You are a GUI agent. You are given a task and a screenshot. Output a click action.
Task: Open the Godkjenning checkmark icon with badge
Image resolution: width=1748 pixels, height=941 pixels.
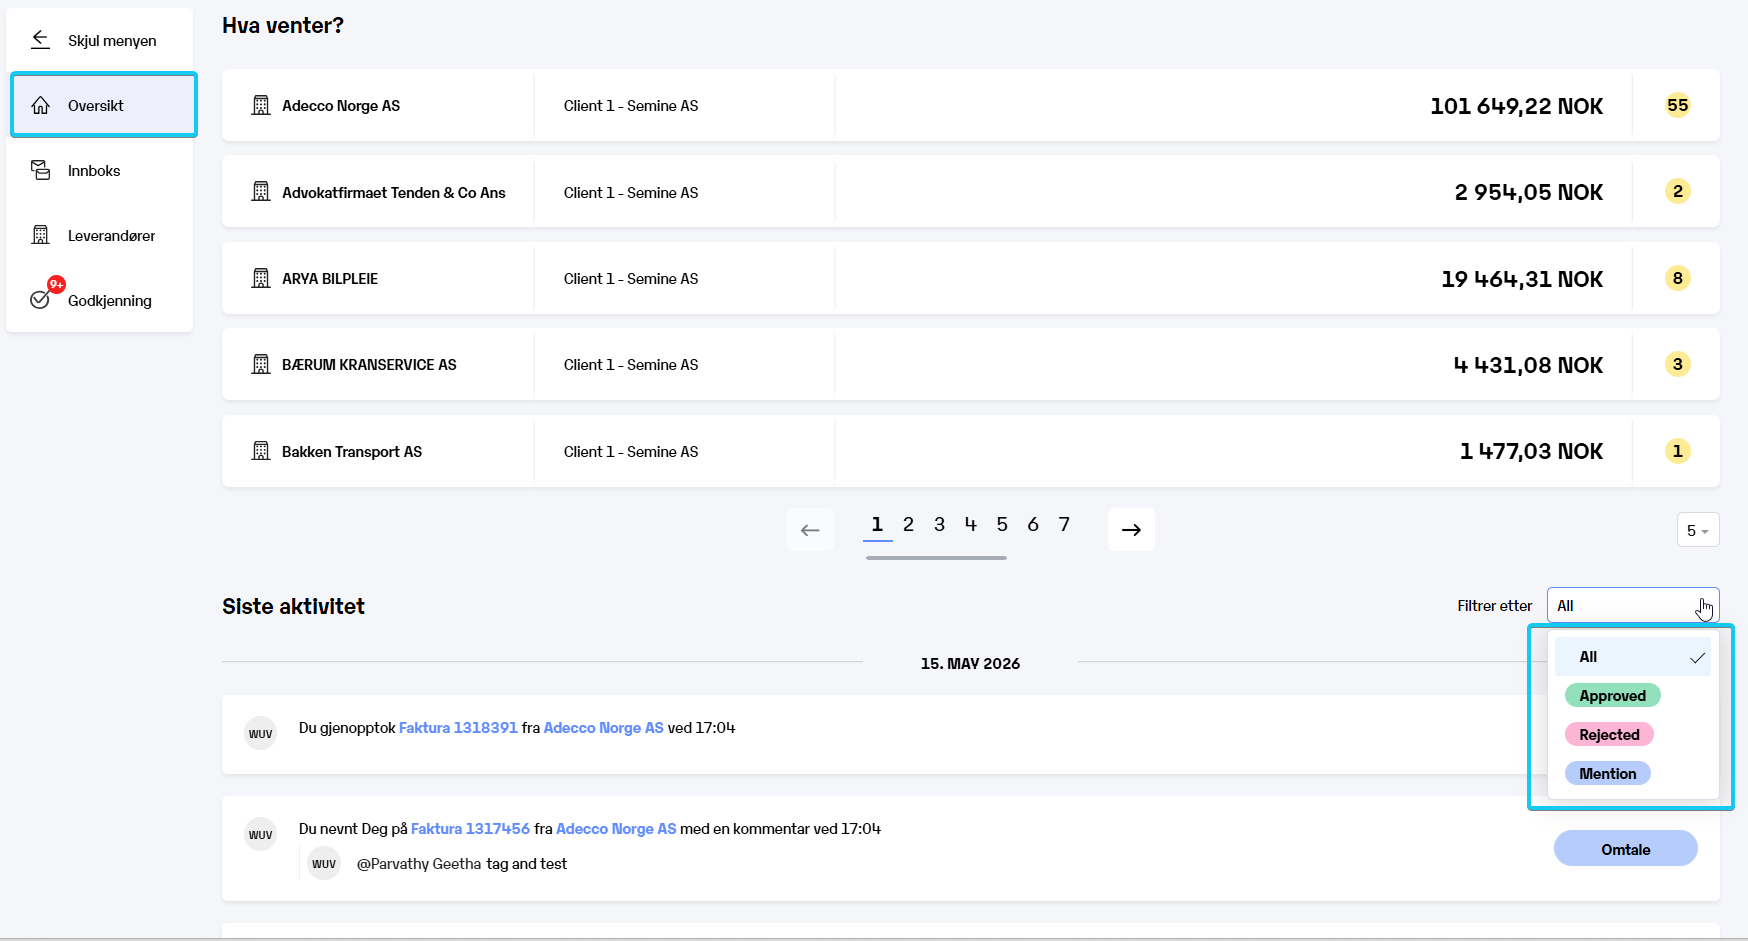point(42,297)
